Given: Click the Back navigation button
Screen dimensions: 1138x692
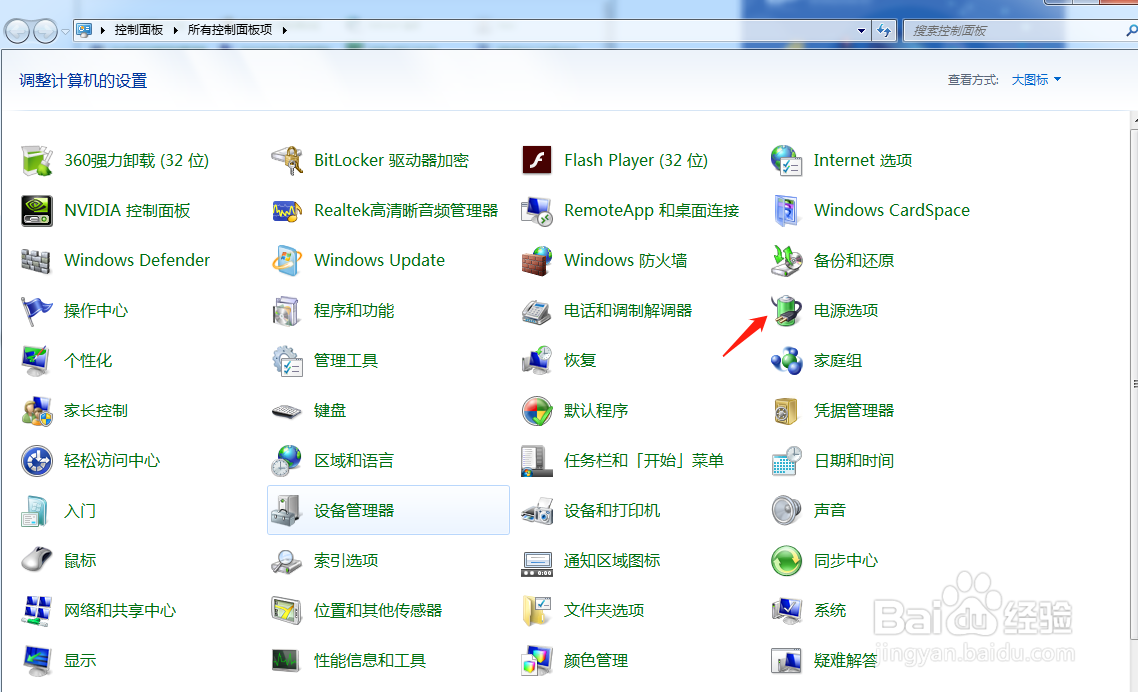Looking at the screenshot, I should 17,31.
